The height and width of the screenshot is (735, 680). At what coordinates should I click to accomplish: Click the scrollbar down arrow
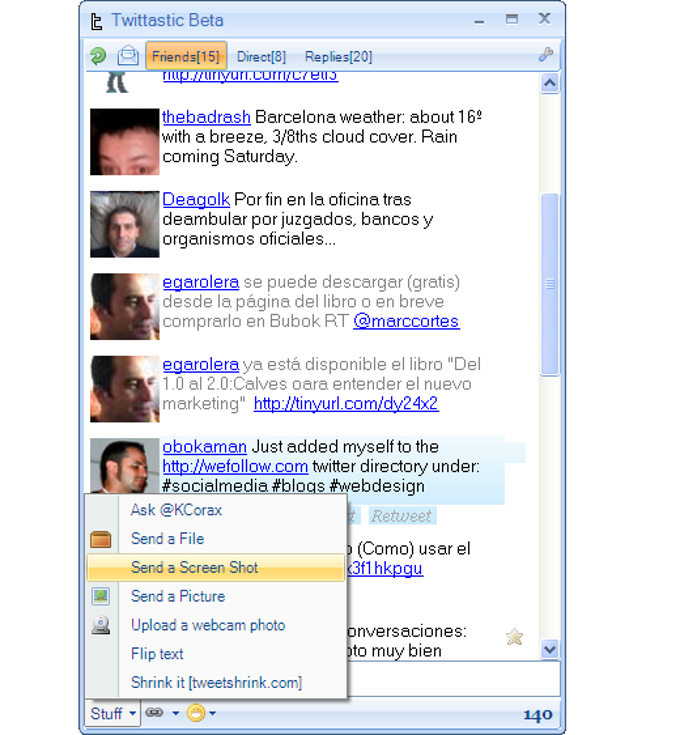(550, 649)
